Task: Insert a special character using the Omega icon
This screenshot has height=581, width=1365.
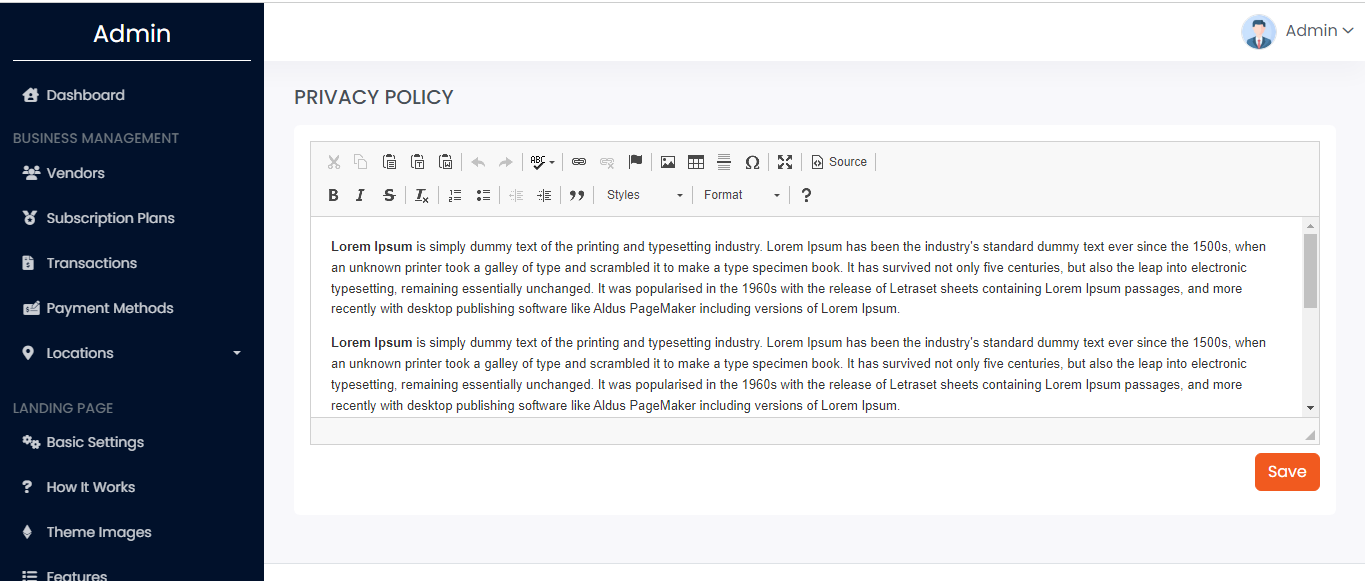Action: [752, 162]
